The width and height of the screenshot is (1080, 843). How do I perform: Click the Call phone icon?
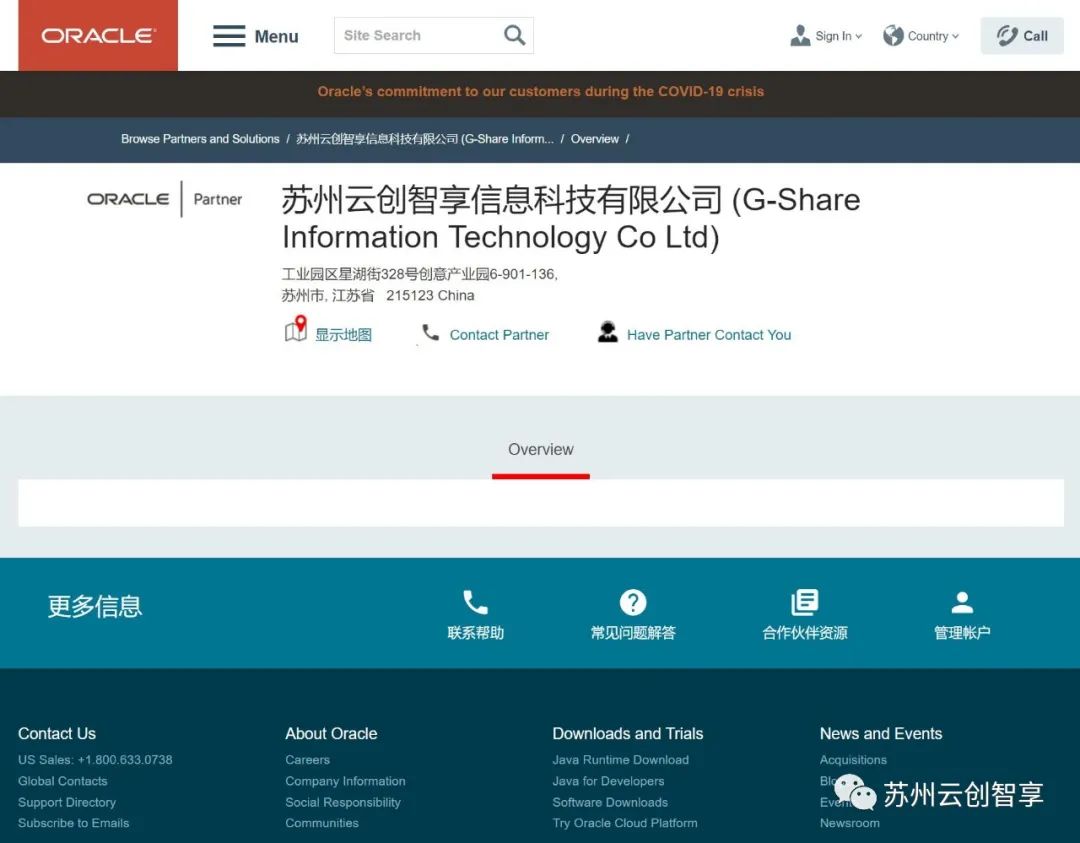pos(1007,36)
